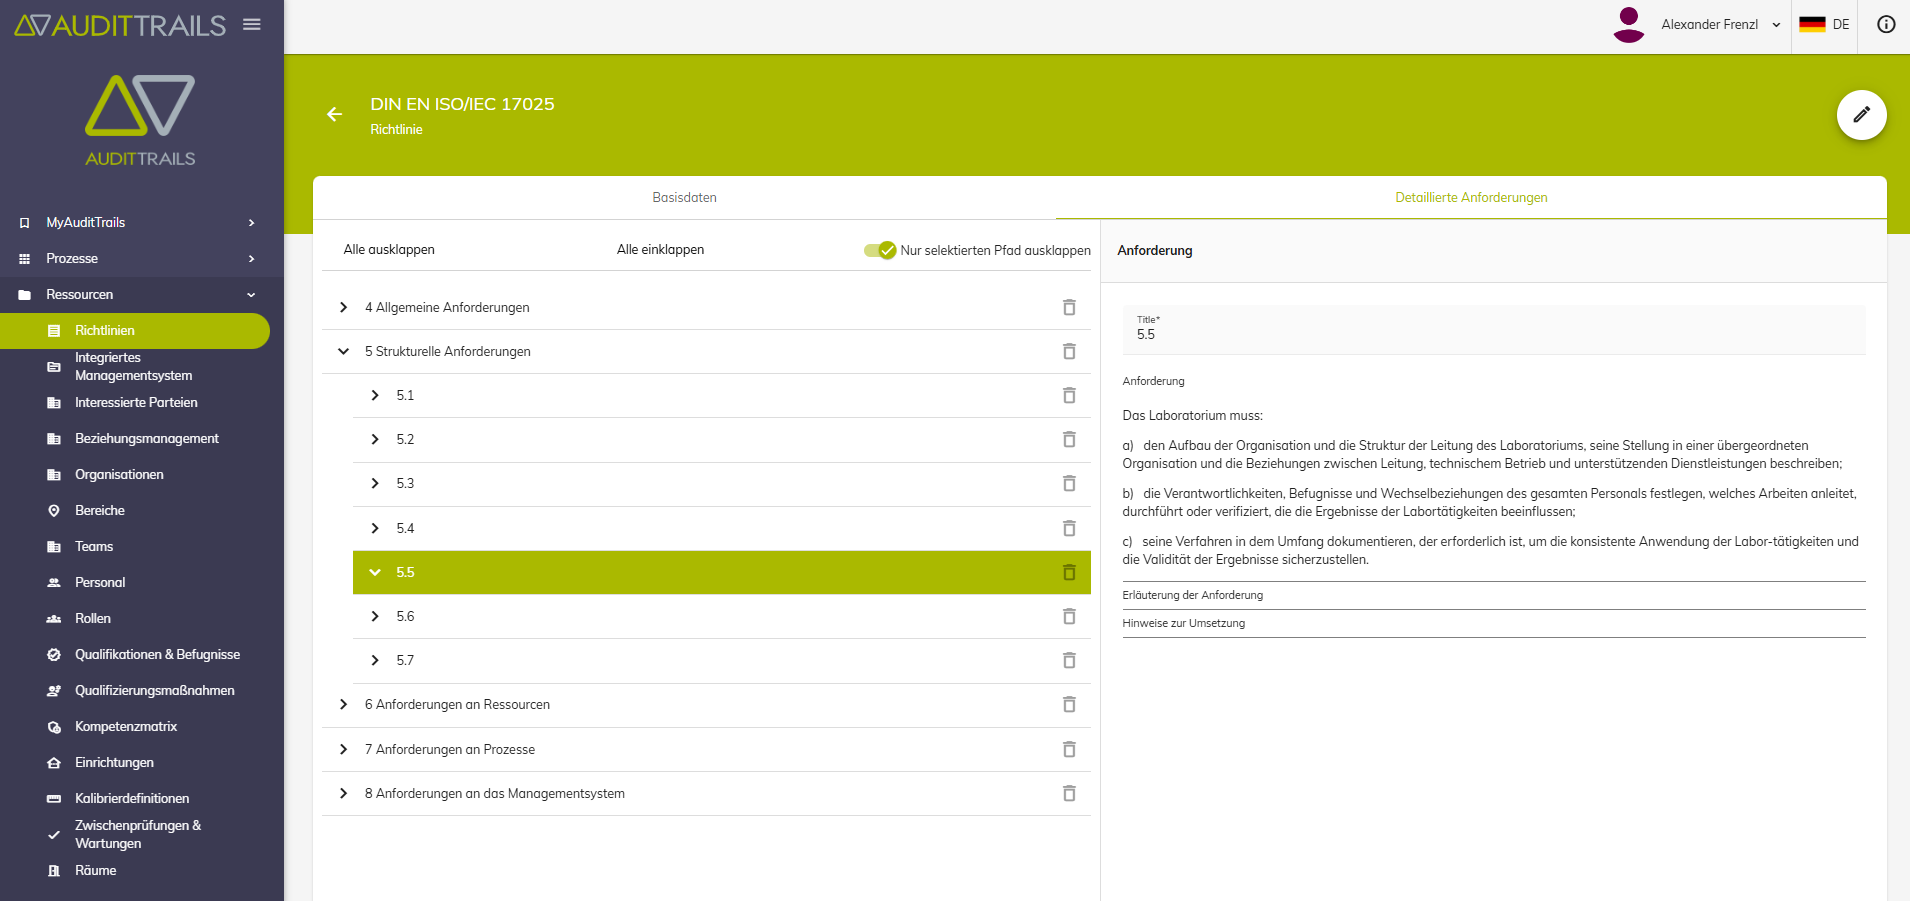Click the Title field containing 5.5

(x=1494, y=330)
